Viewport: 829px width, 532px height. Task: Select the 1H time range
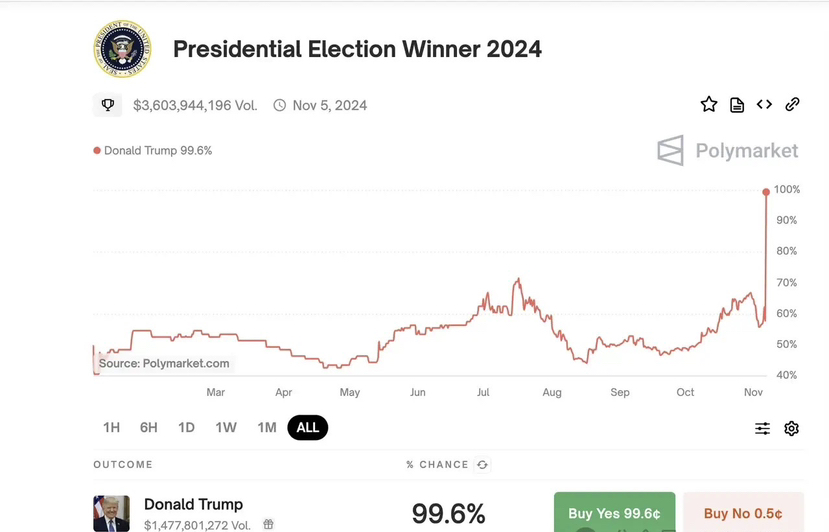[x=111, y=427]
